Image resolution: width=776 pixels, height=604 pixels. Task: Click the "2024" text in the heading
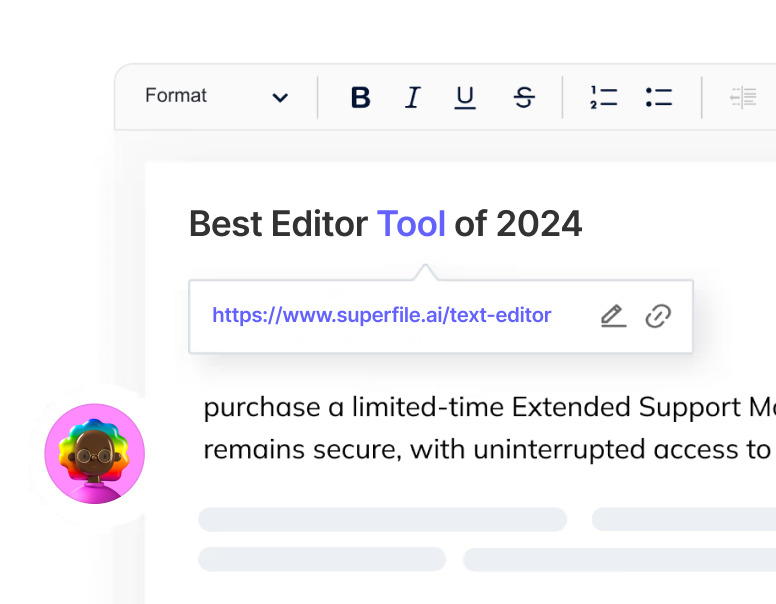(x=539, y=224)
